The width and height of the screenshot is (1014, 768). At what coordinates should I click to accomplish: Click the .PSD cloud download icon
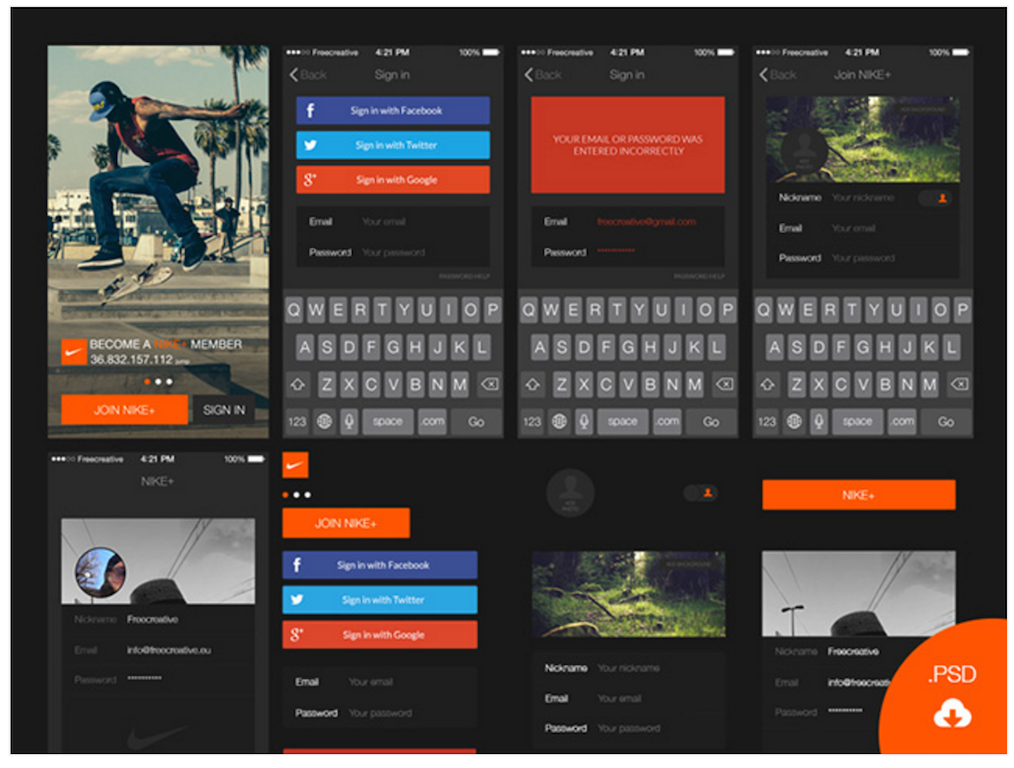click(952, 714)
